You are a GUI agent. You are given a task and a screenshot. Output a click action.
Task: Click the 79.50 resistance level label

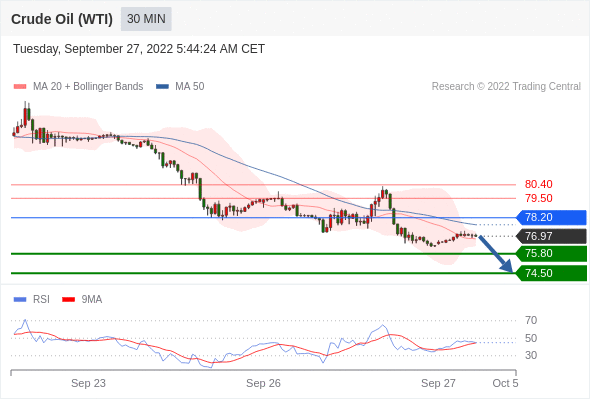539,198
